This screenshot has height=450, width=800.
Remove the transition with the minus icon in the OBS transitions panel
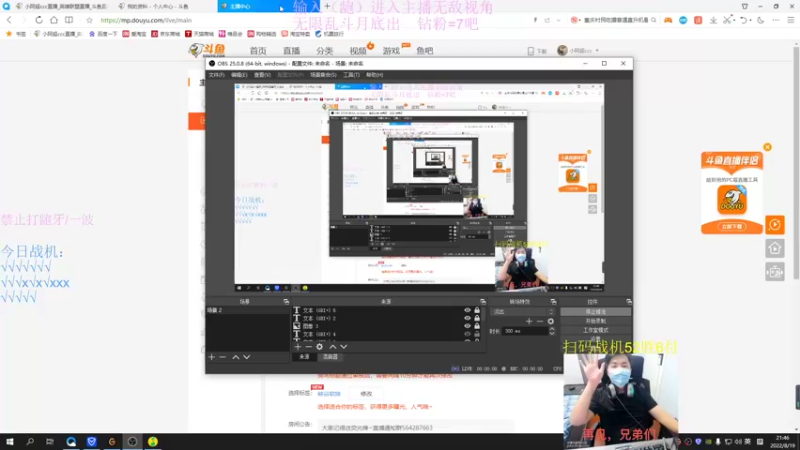(x=540, y=321)
